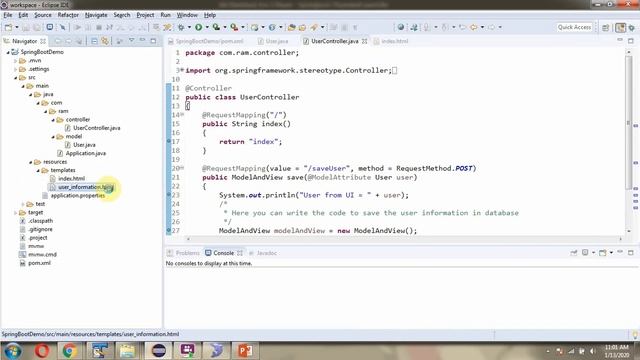Open dropdown arrow next to Debug button
Image resolution: width=640 pixels, height=360 pixels.
coord(189,27)
